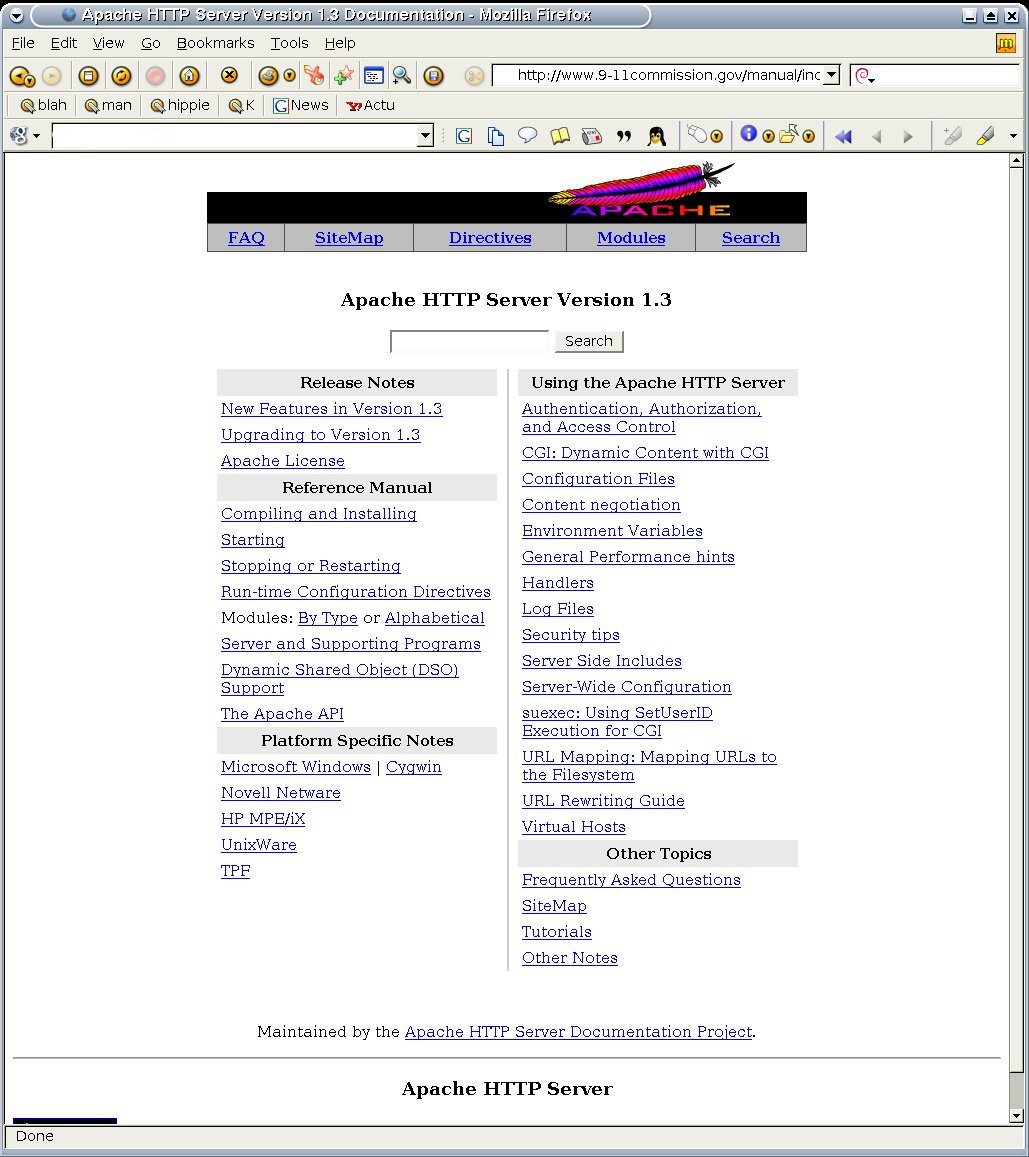Click the open book directory icon

pyautogui.click(x=560, y=136)
